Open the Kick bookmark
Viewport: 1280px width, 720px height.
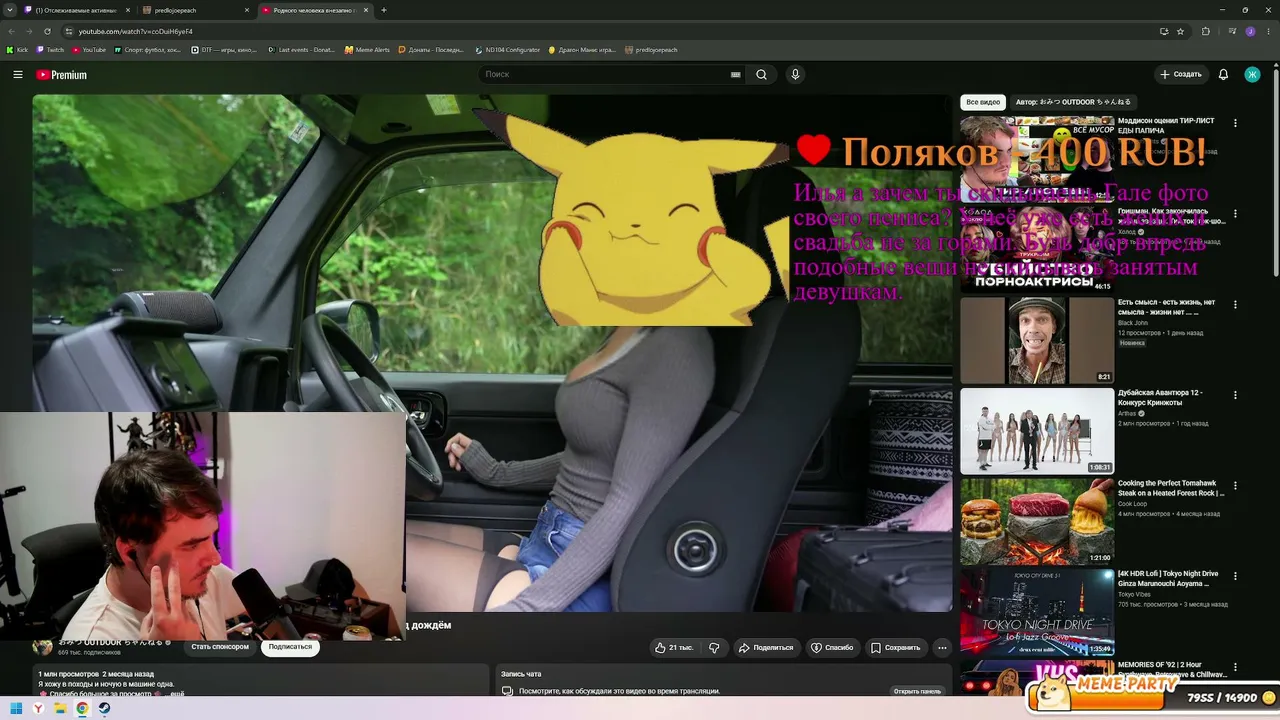click(18, 50)
